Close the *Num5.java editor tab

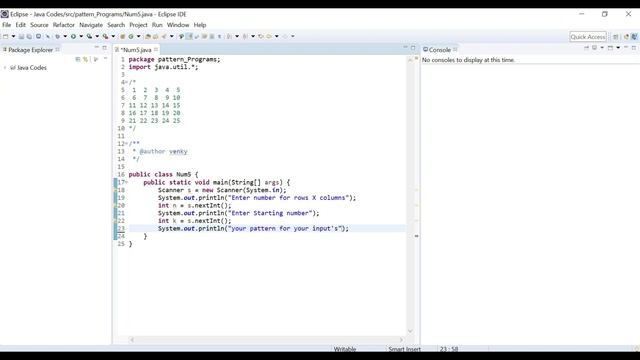pyautogui.click(x=156, y=50)
